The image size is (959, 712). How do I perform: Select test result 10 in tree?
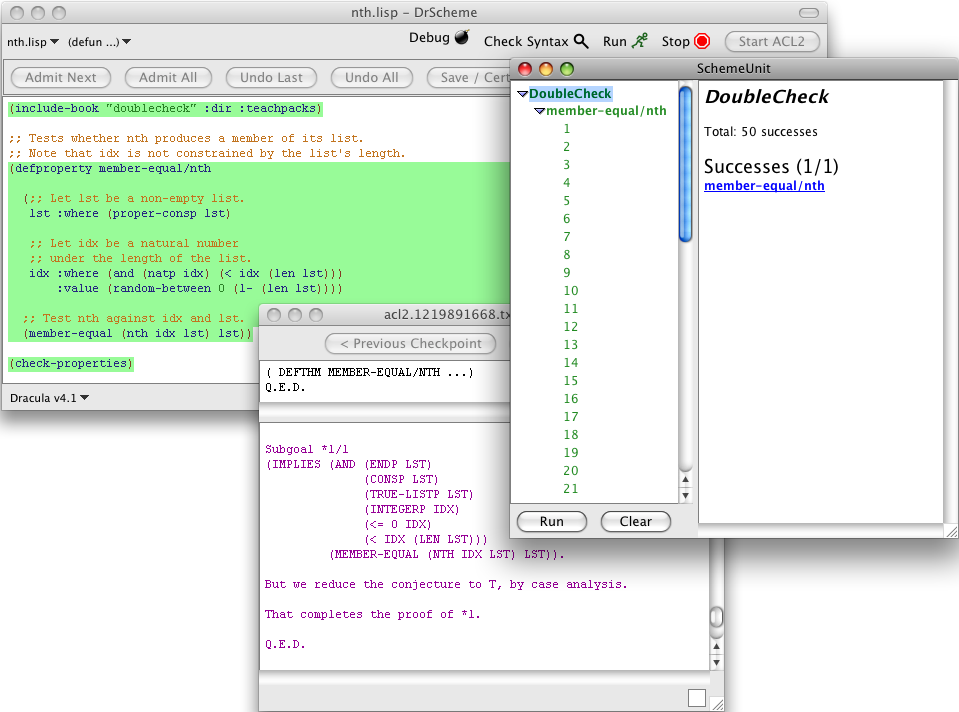571,291
